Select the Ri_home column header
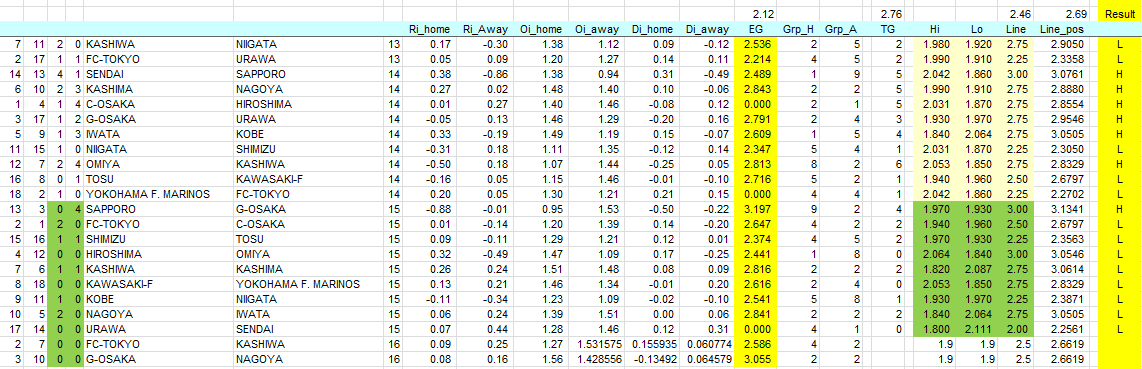This screenshot has width=1142, height=369. pyautogui.click(x=430, y=29)
